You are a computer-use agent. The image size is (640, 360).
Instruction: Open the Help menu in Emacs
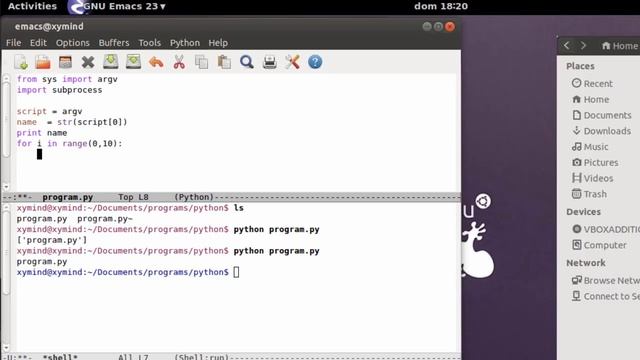point(218,43)
